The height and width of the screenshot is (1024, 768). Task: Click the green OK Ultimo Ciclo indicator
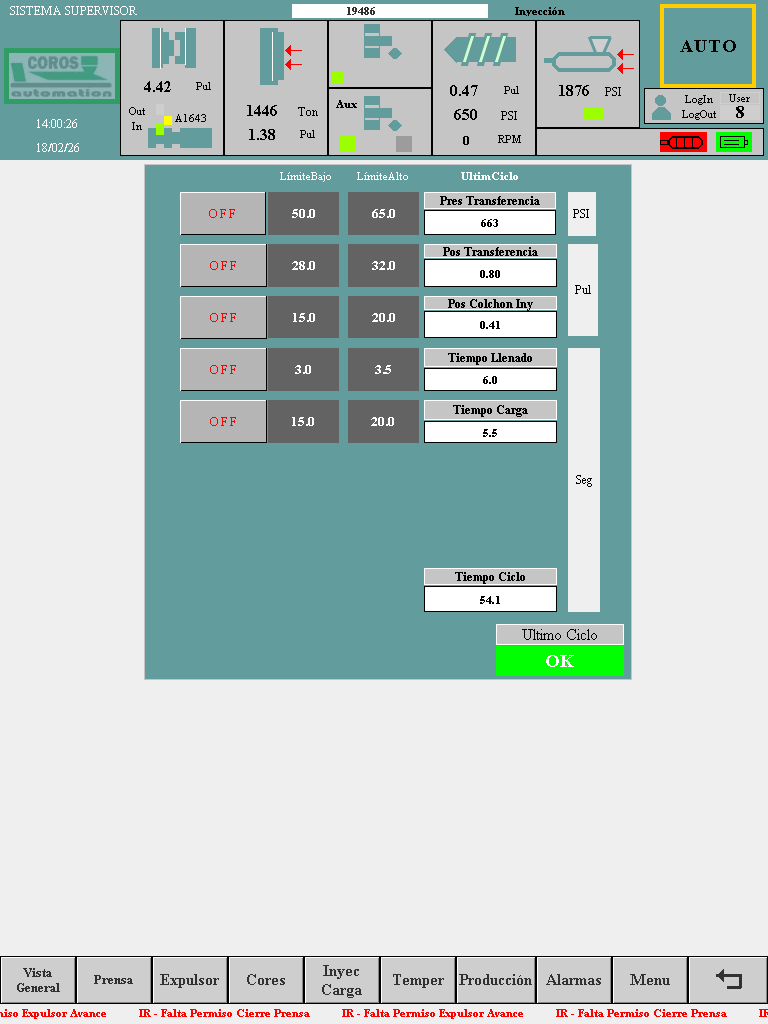point(559,661)
